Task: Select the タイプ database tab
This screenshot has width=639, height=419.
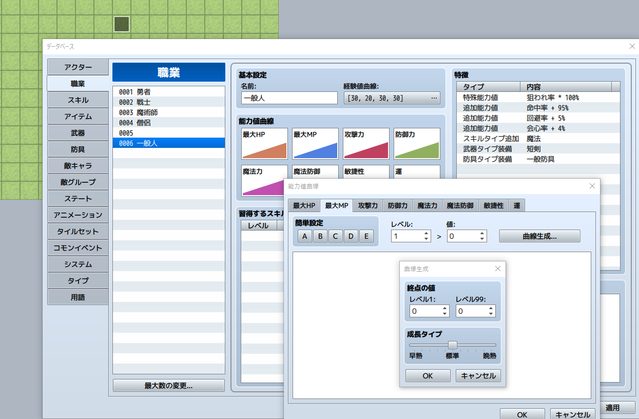Action: (78, 281)
